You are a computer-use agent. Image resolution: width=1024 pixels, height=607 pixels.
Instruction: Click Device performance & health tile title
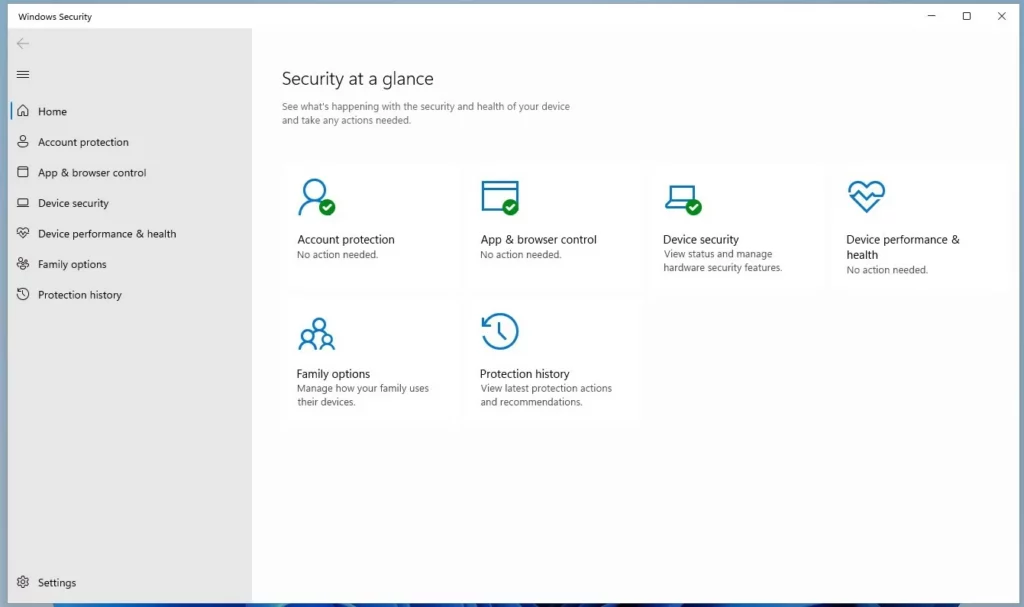(903, 247)
